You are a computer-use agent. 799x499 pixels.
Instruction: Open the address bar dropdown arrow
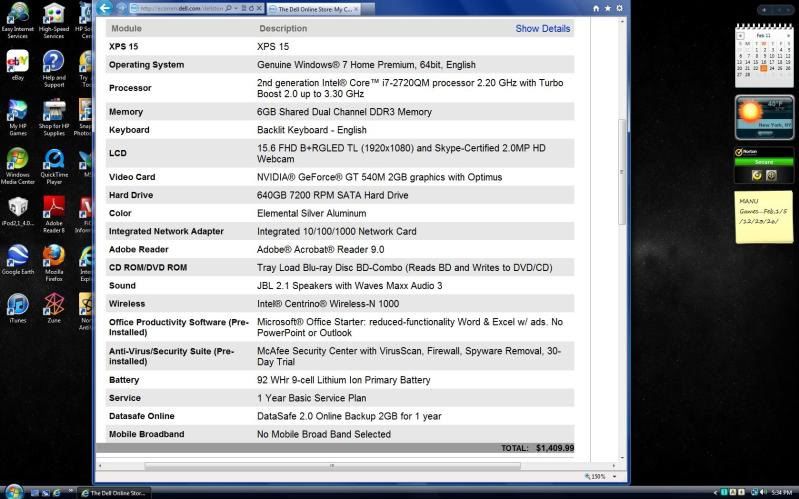[x=236, y=9]
